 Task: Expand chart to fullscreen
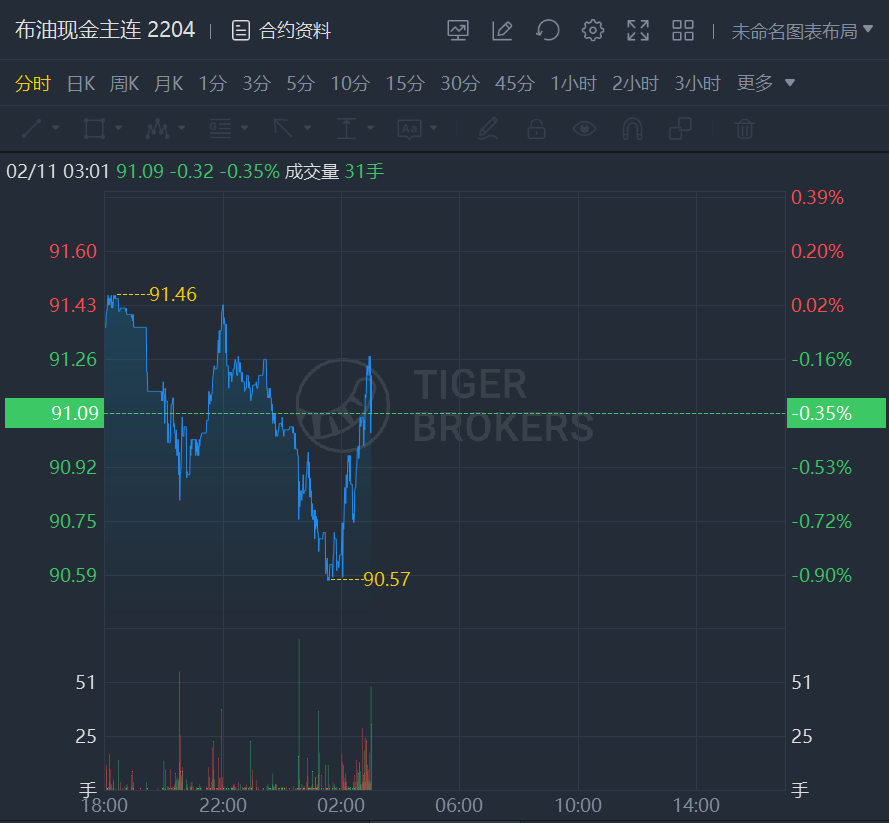[638, 31]
